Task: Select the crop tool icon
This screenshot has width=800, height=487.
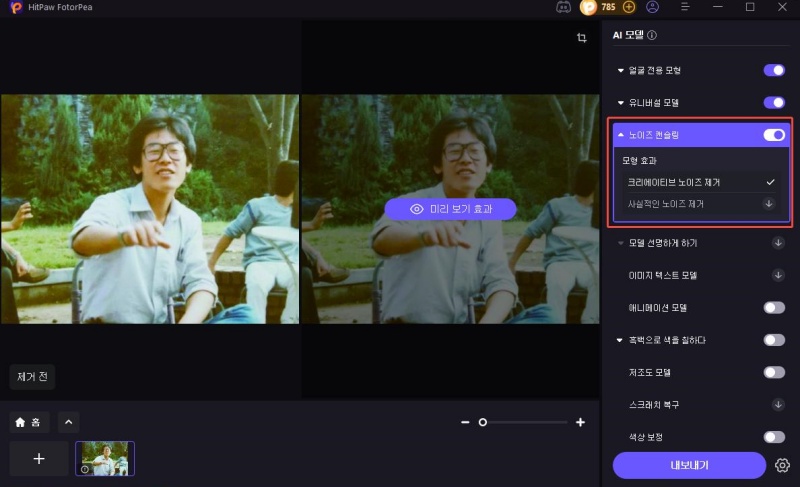Action: [582, 38]
